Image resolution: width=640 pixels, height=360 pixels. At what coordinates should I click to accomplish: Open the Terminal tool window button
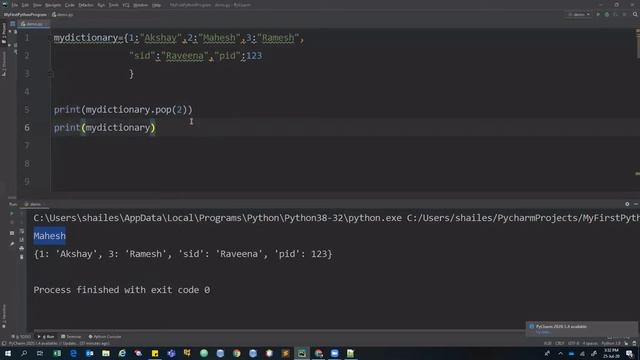coord(71,337)
